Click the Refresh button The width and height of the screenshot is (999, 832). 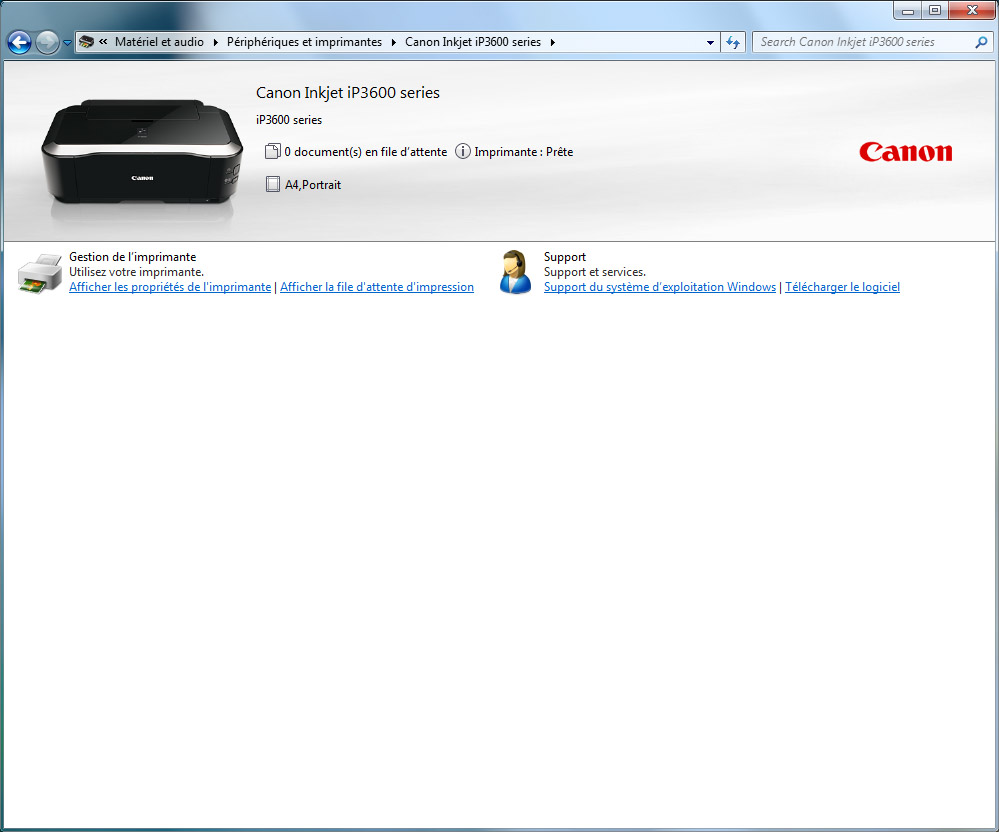pos(733,43)
